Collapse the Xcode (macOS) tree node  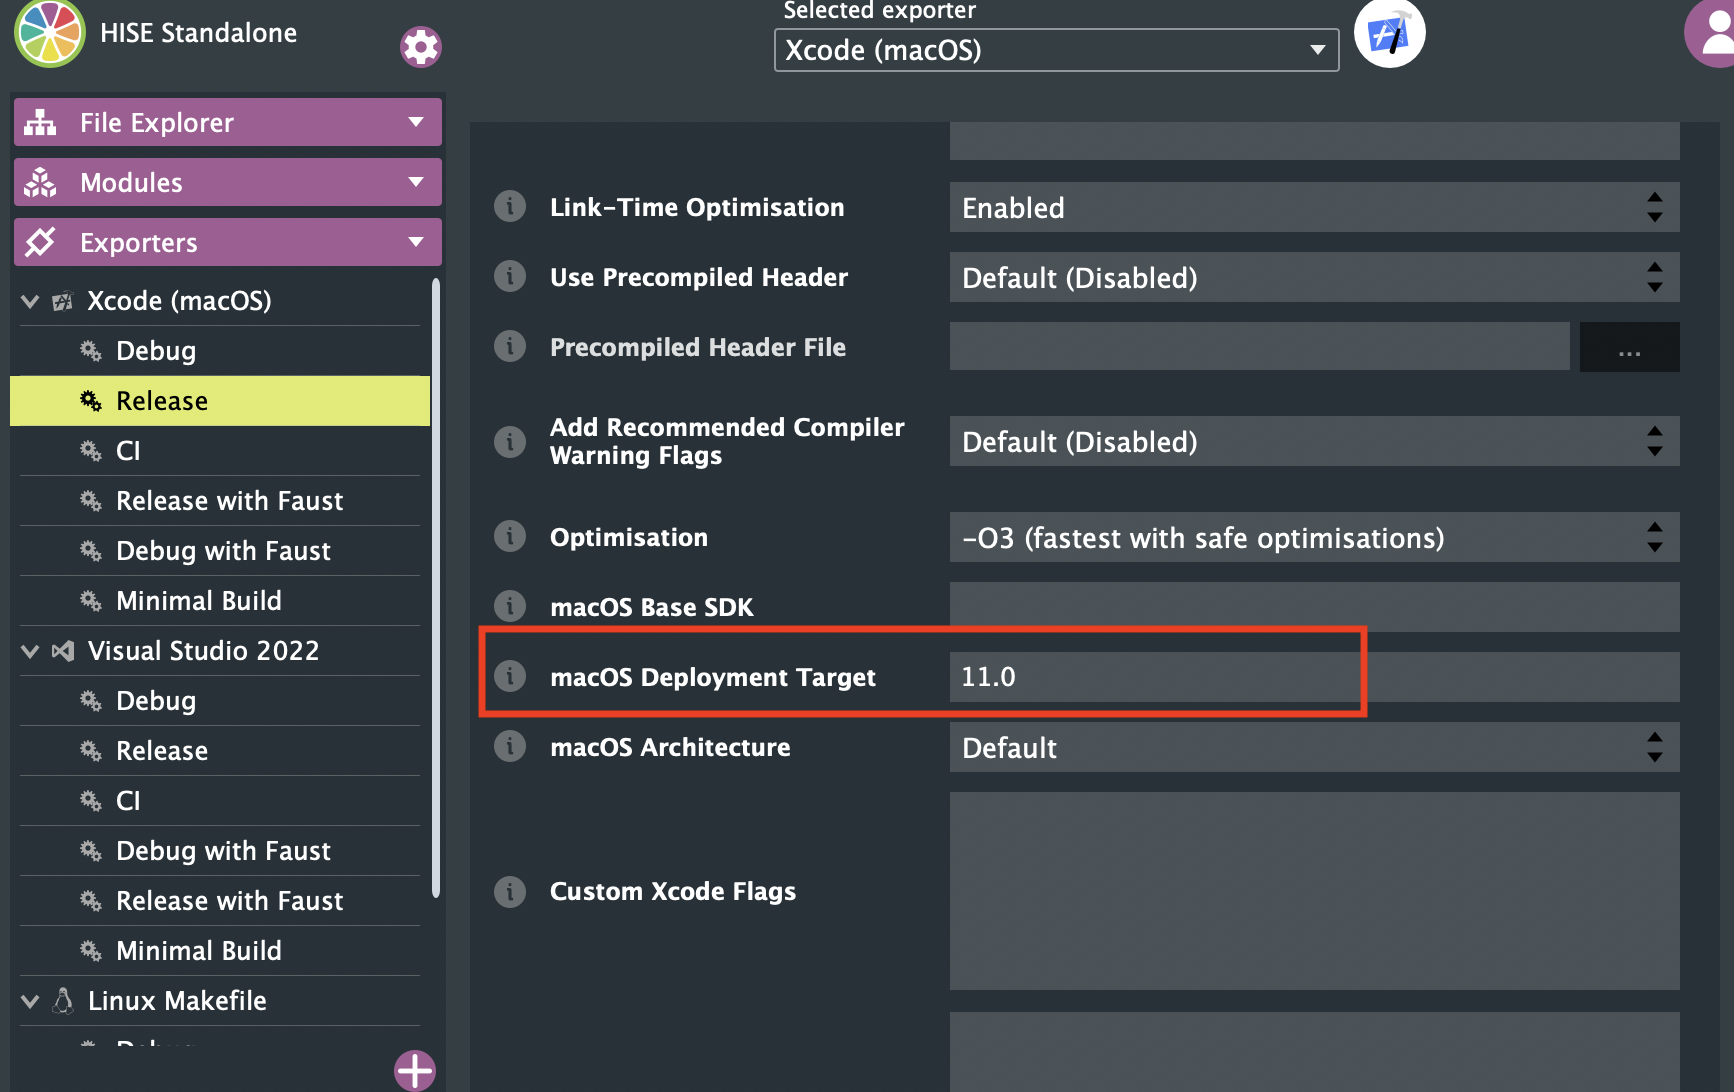[30, 301]
